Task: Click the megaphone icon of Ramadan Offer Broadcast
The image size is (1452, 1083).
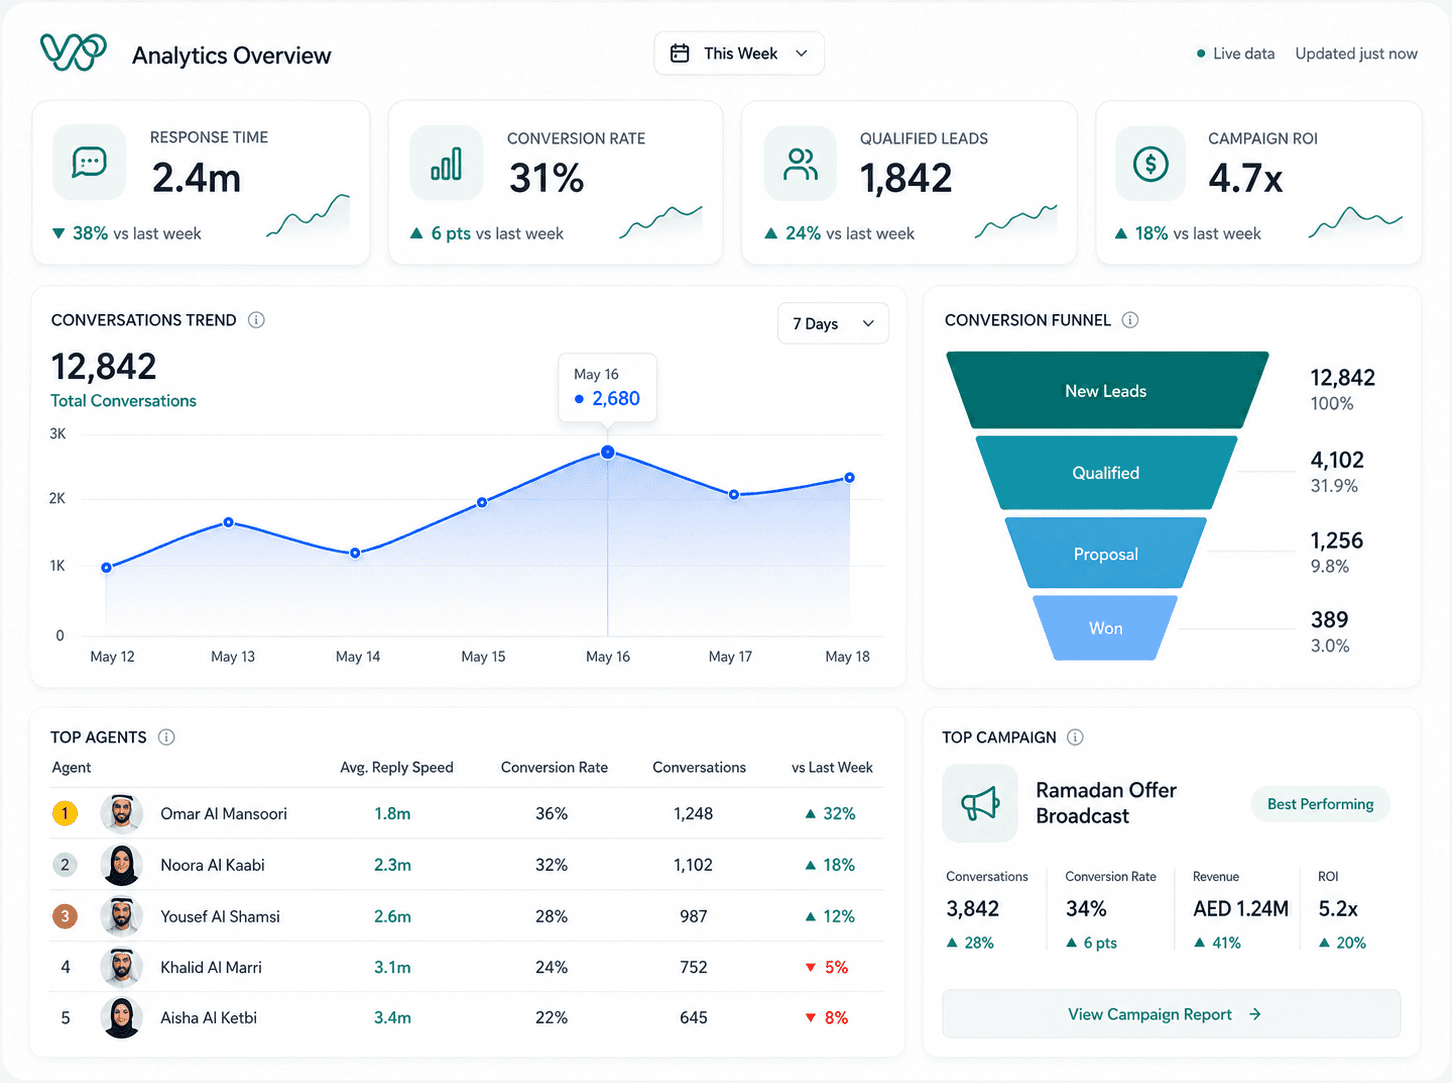Action: (980, 803)
